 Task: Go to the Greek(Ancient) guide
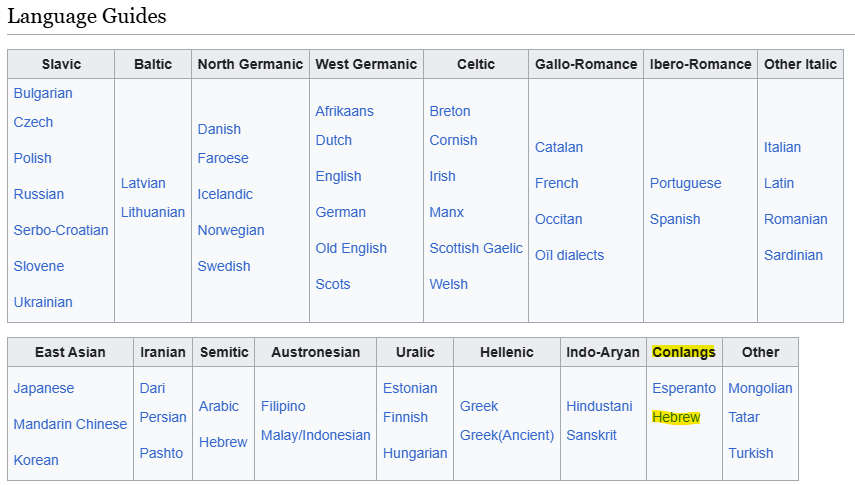pyautogui.click(x=507, y=435)
